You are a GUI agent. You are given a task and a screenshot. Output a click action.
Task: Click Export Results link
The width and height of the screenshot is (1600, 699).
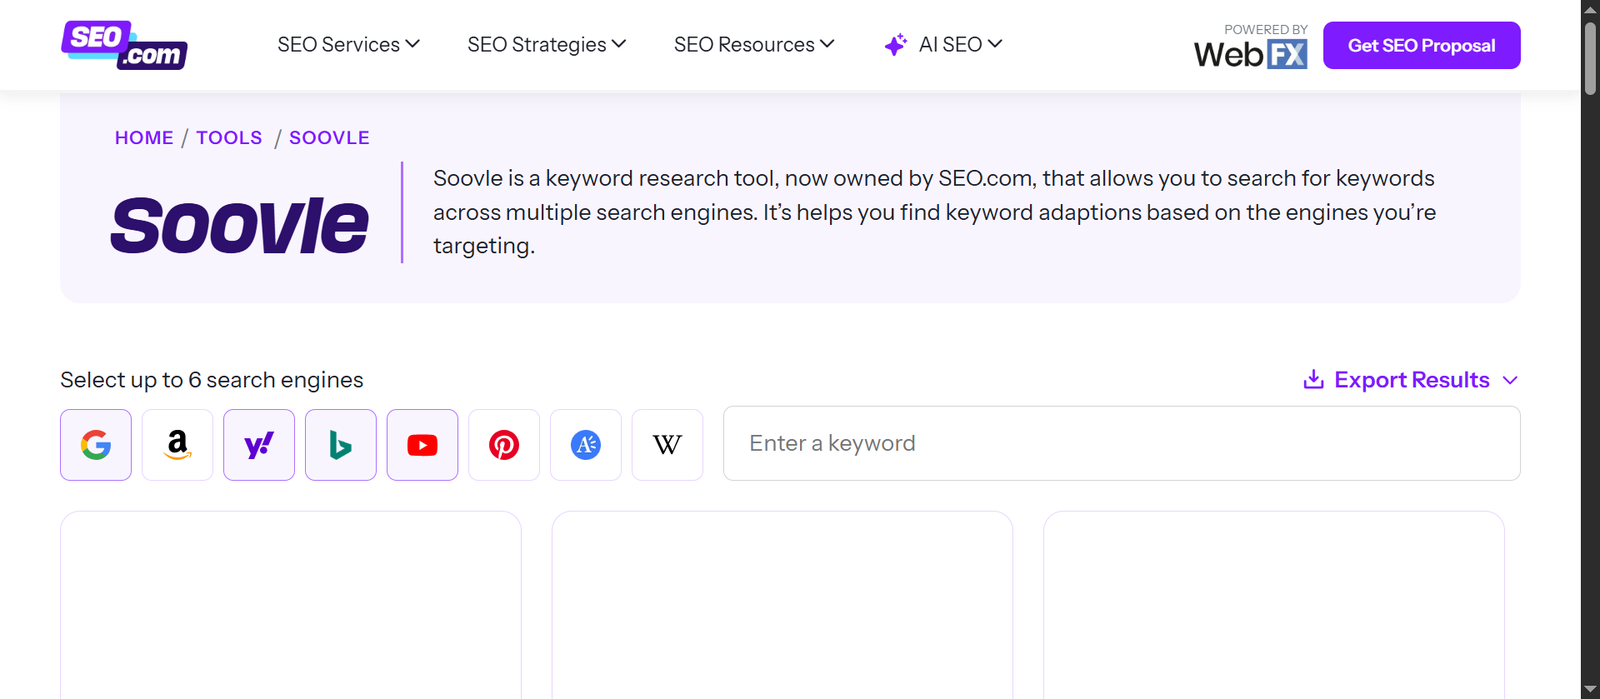(1411, 380)
